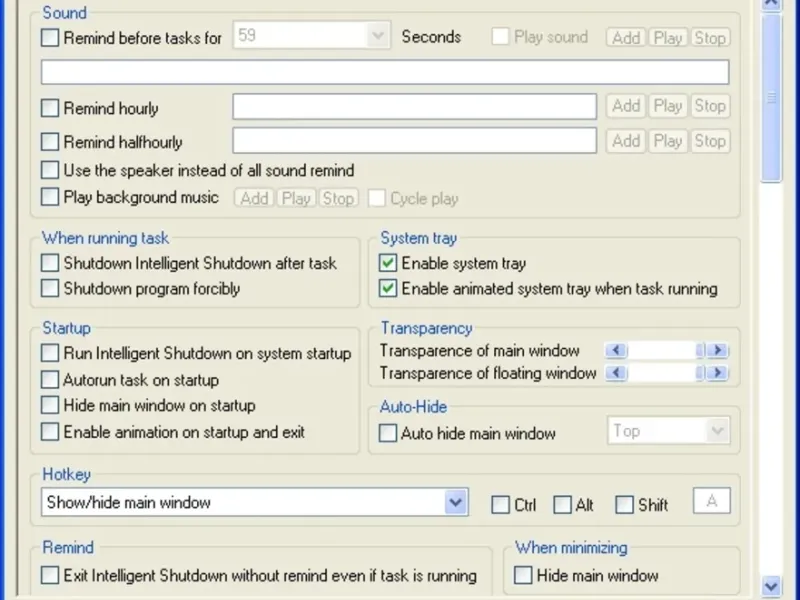The height and width of the screenshot is (600, 800).
Task: Click Add button for background music
Action: (254, 198)
